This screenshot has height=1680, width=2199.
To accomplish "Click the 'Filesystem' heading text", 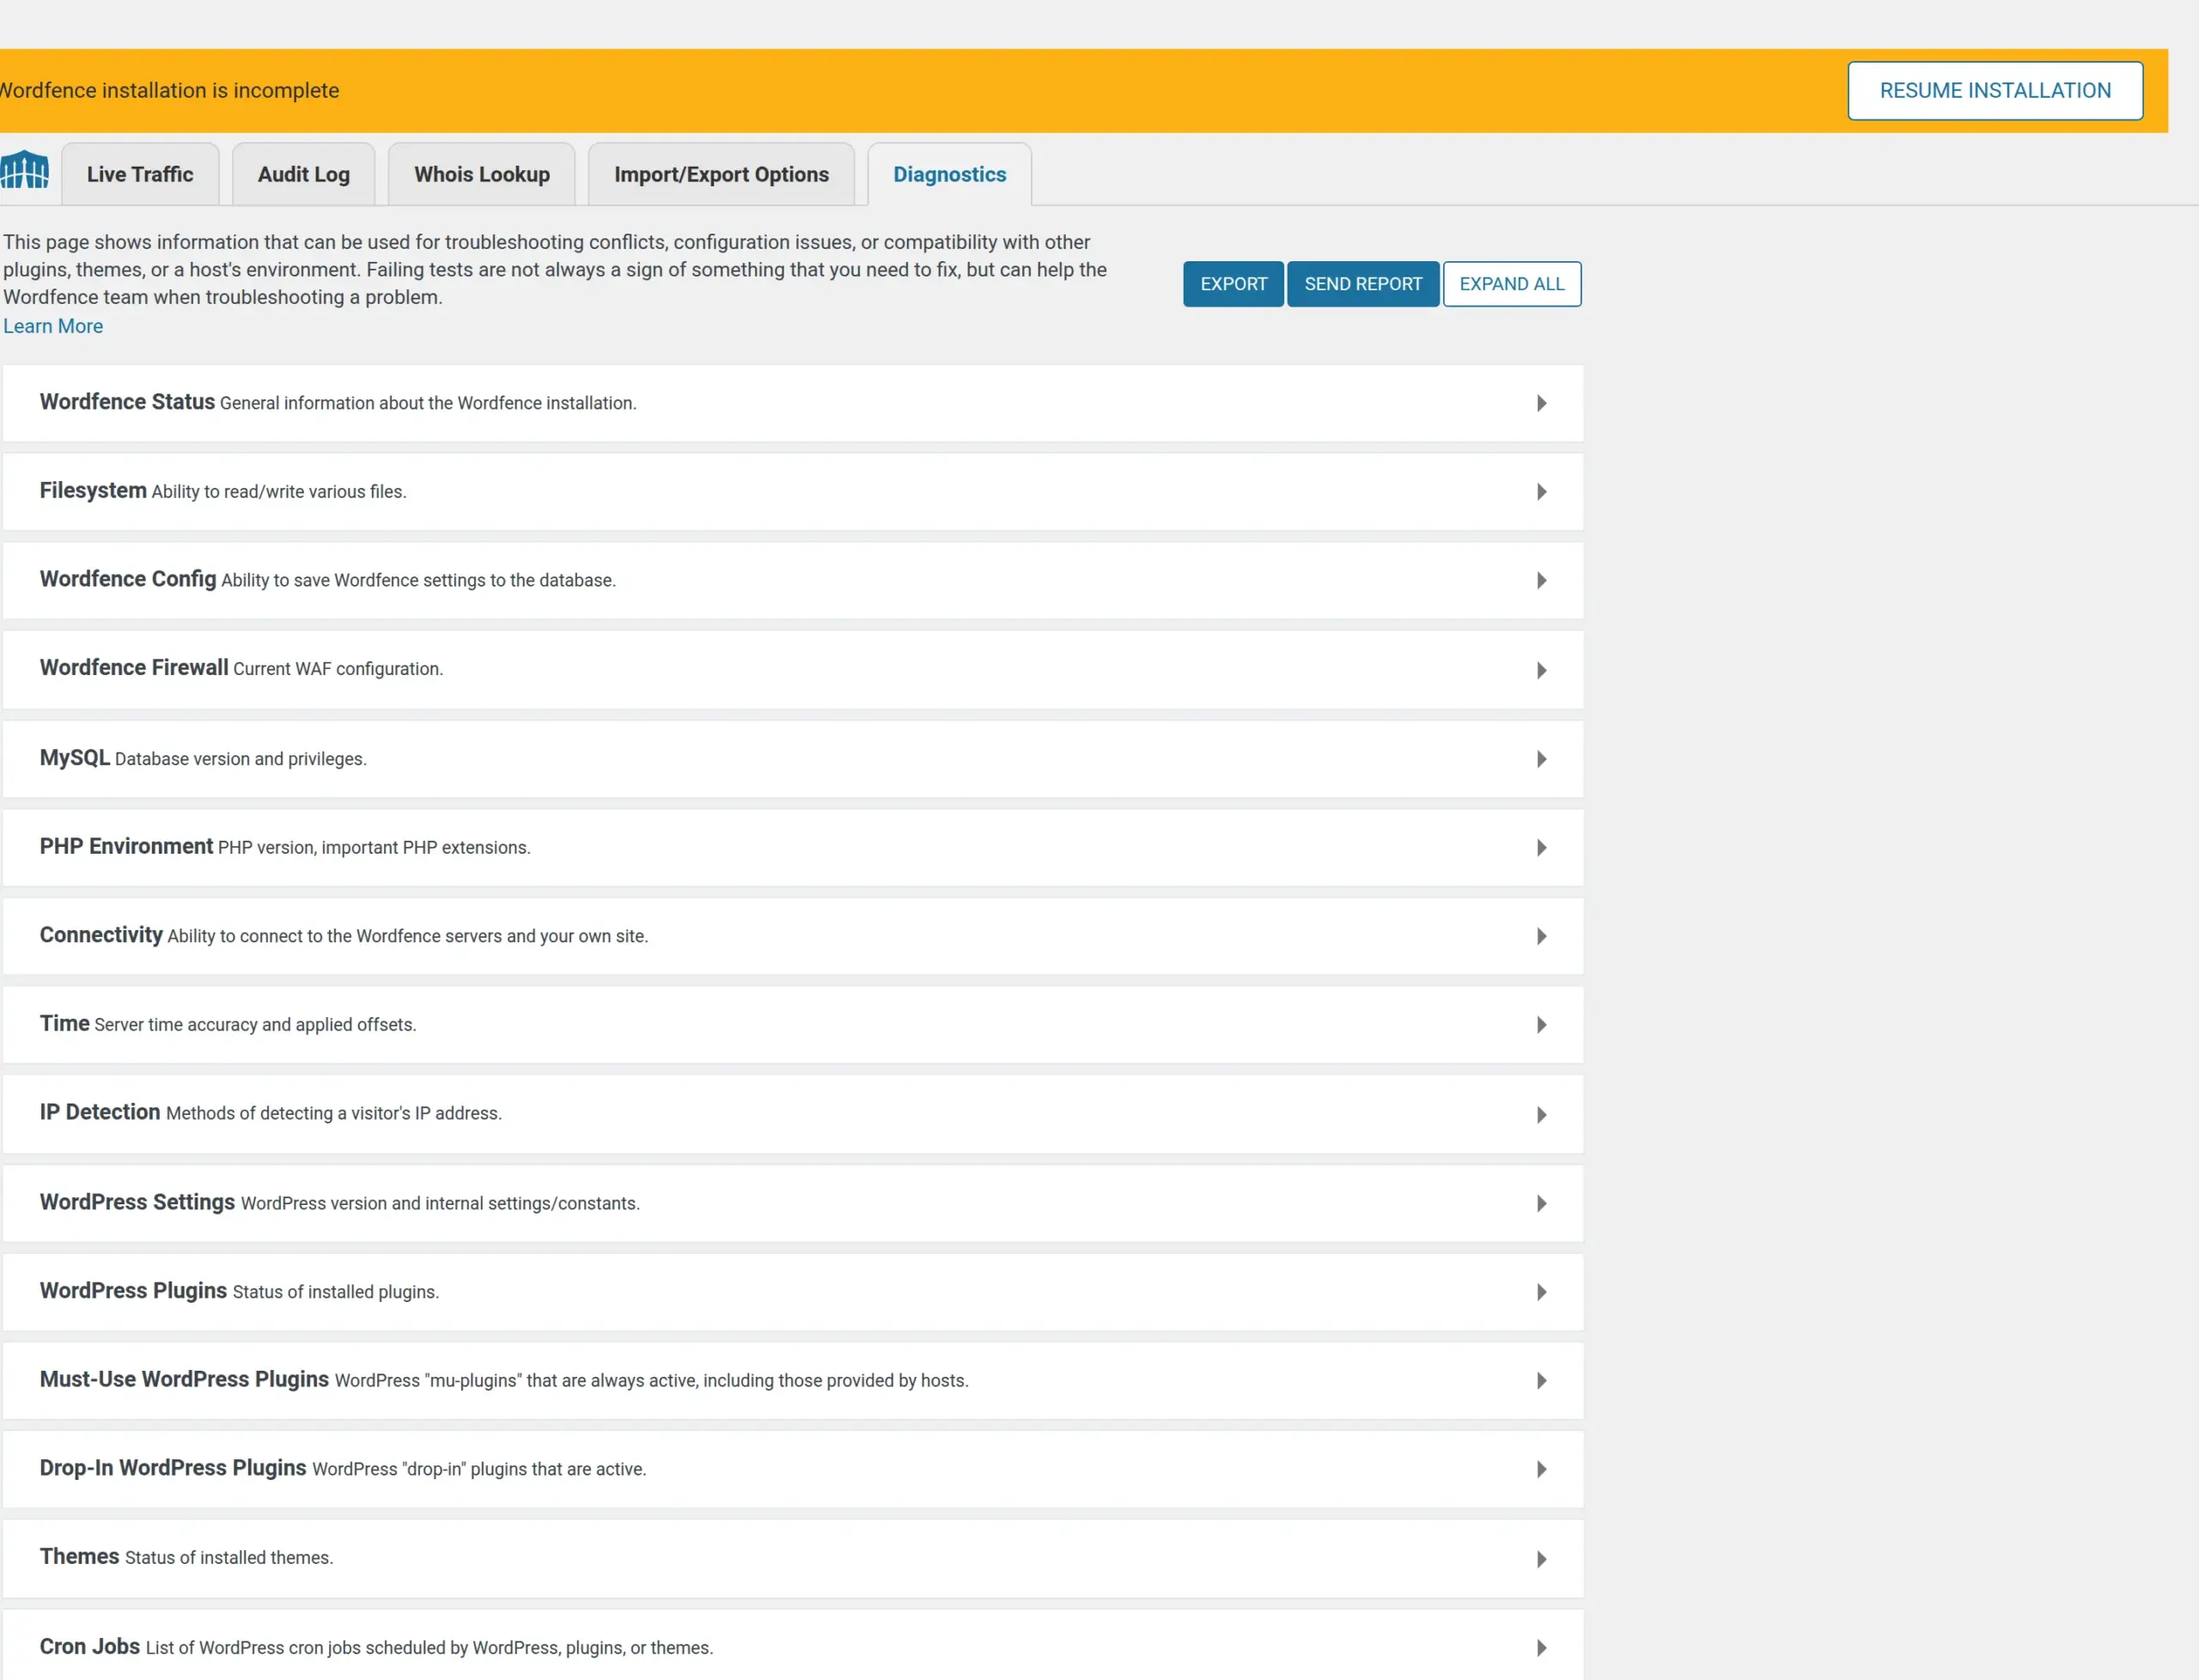I will (x=93, y=491).
